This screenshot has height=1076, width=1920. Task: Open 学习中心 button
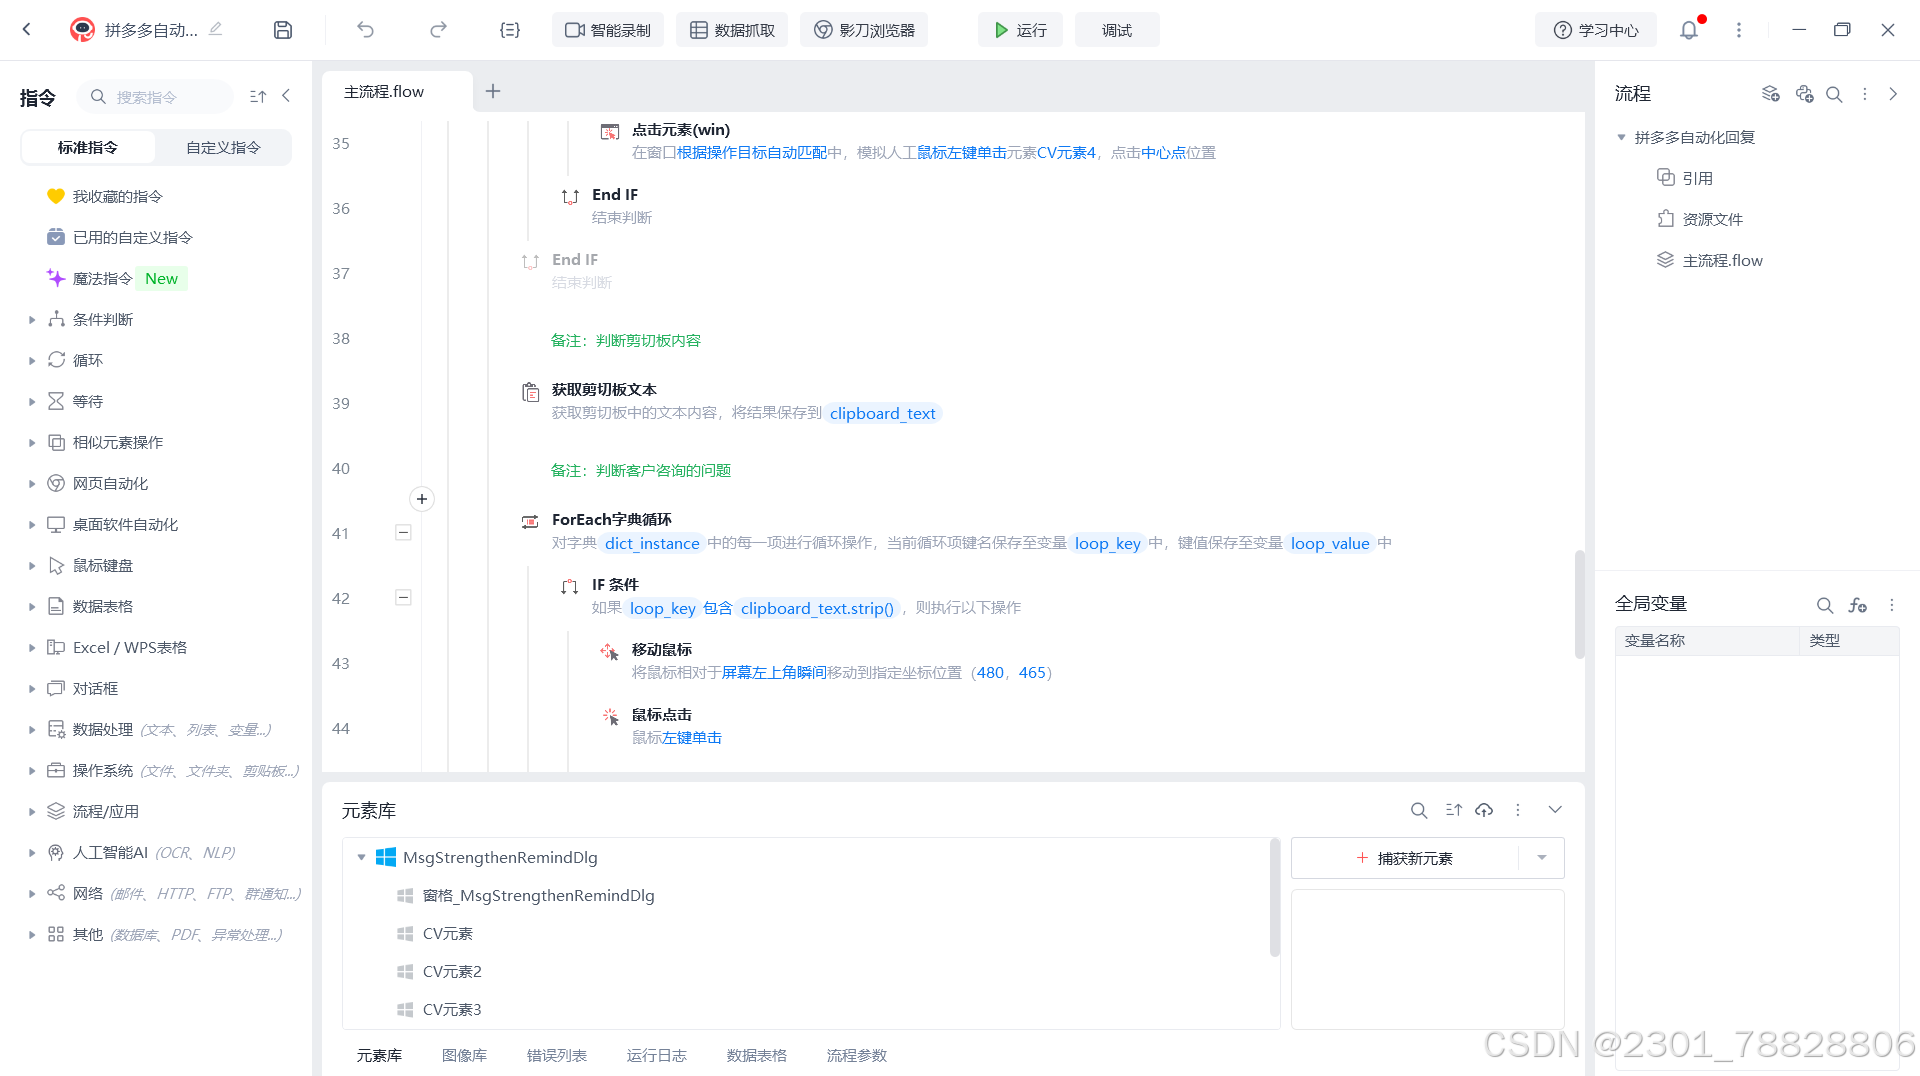click(1596, 30)
